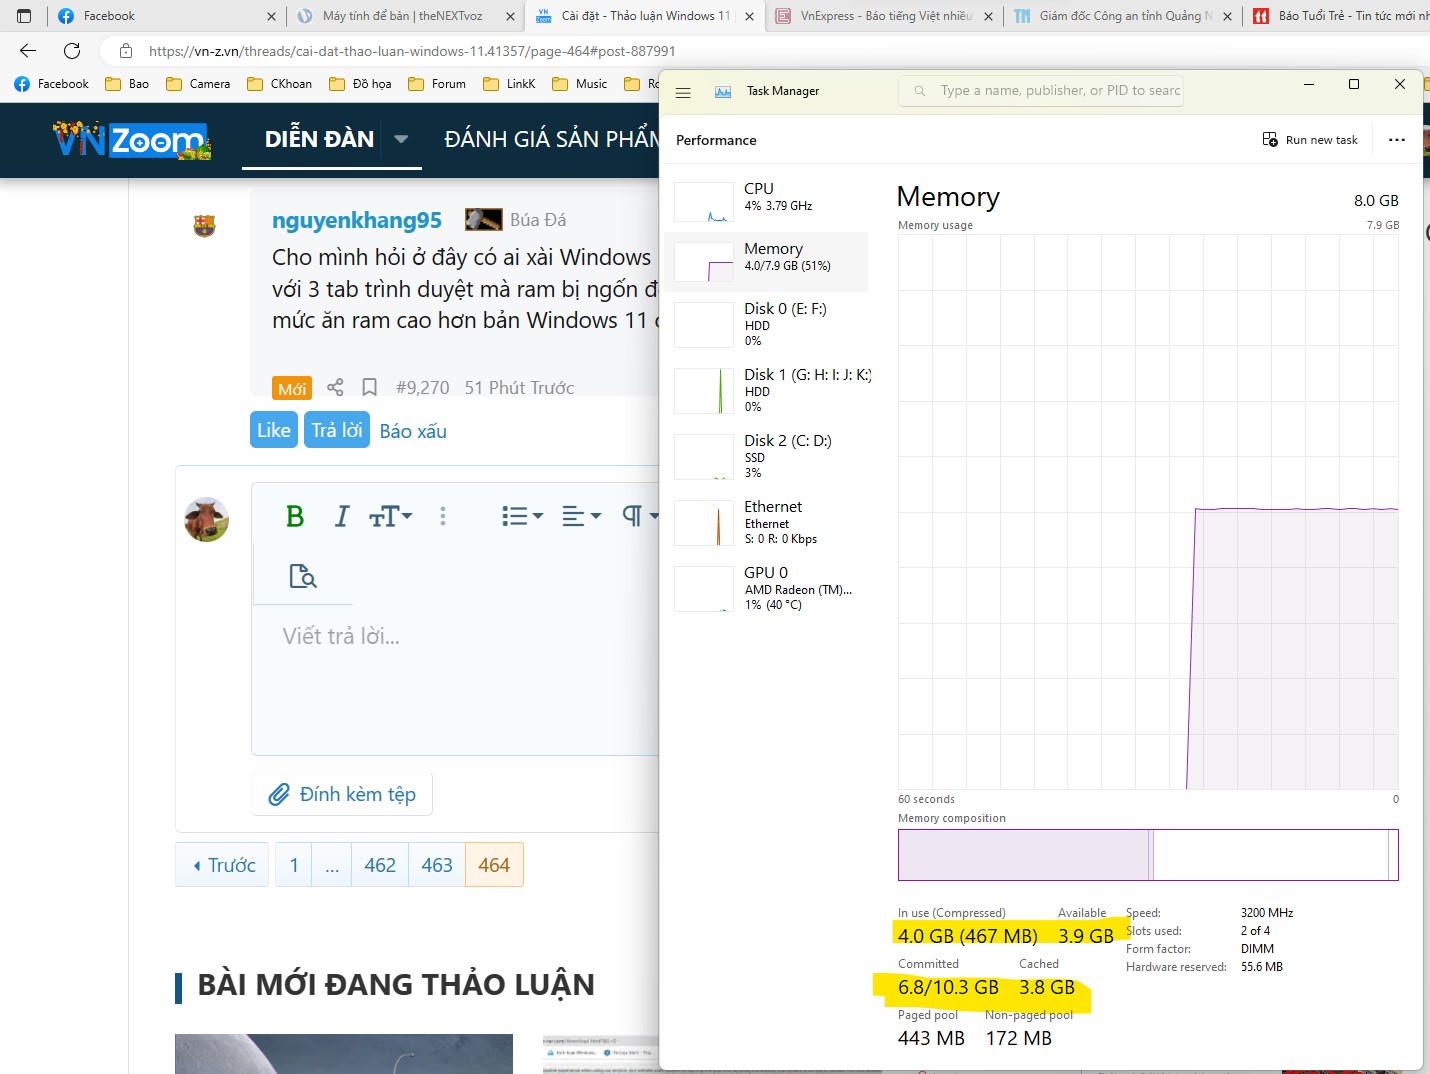Viewport: 1430px width, 1074px height.
Task: Open the Đồ họa bookmarks folder
Action: pyautogui.click(x=360, y=84)
